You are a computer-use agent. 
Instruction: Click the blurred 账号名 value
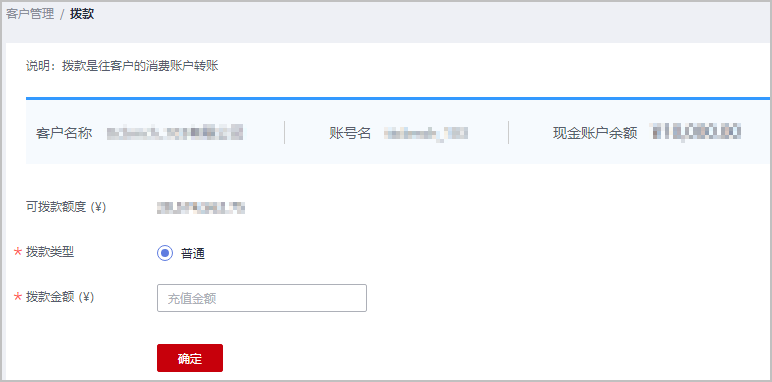[x=426, y=133]
